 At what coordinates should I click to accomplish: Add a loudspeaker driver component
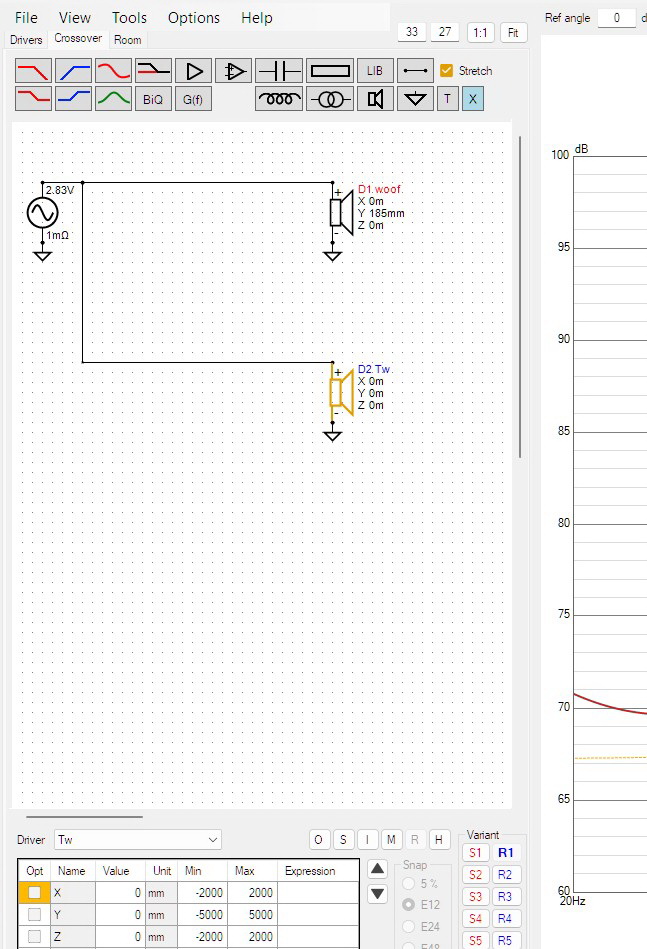click(x=375, y=99)
